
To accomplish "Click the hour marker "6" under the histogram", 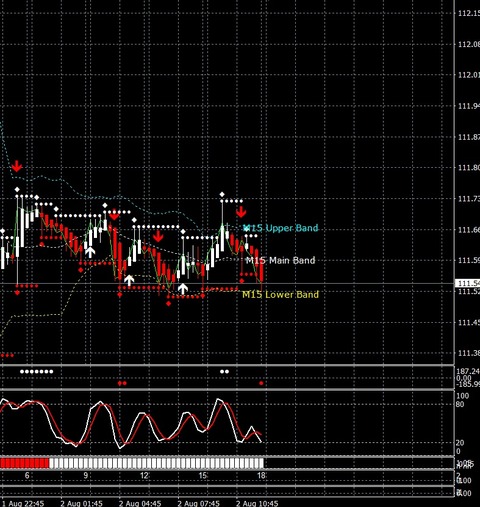I will coord(27,475).
